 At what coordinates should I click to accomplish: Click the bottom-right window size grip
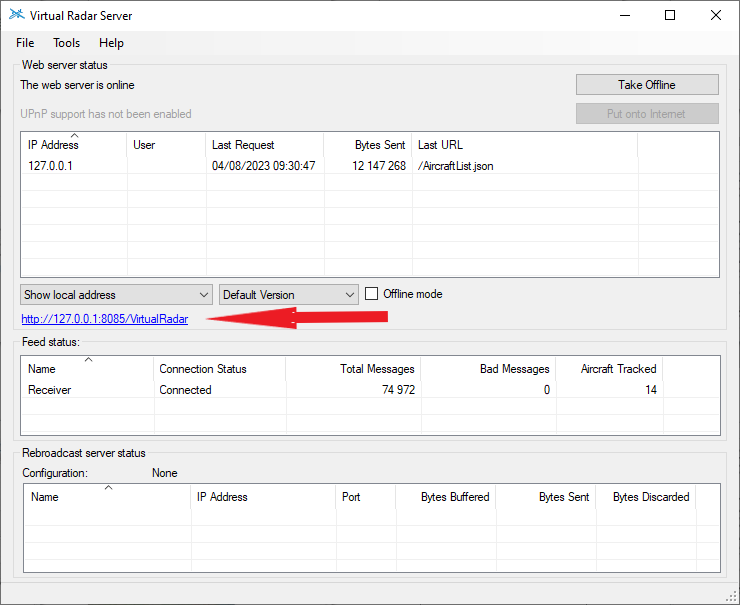731,597
